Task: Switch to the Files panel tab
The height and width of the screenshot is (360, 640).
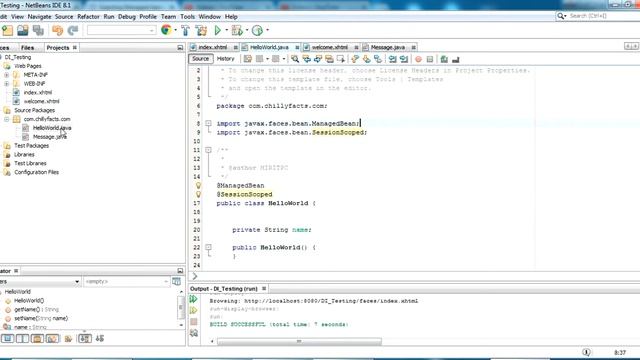Action: (x=27, y=48)
